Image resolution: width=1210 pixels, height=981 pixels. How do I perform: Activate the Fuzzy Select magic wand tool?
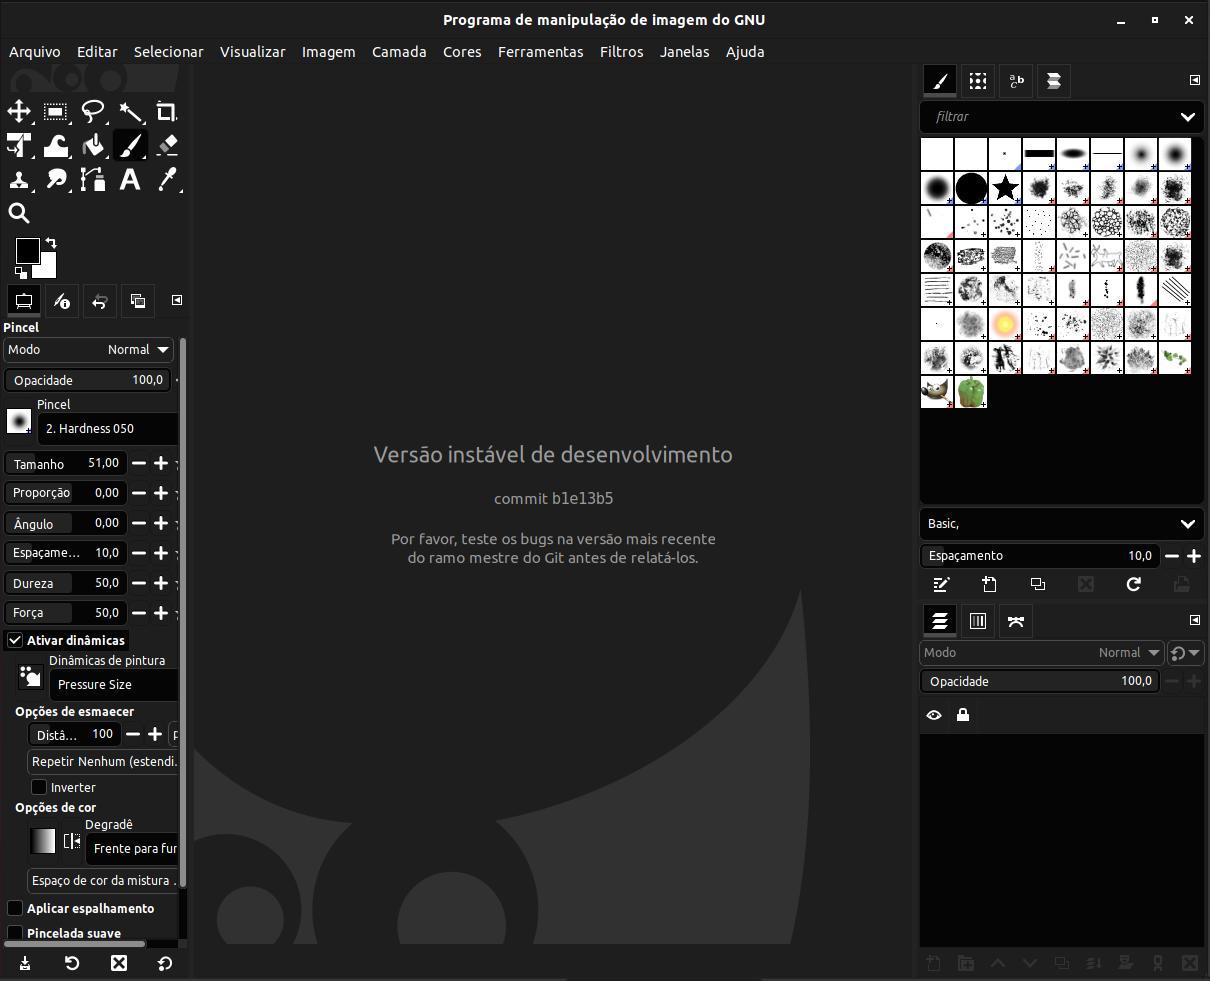(x=131, y=112)
